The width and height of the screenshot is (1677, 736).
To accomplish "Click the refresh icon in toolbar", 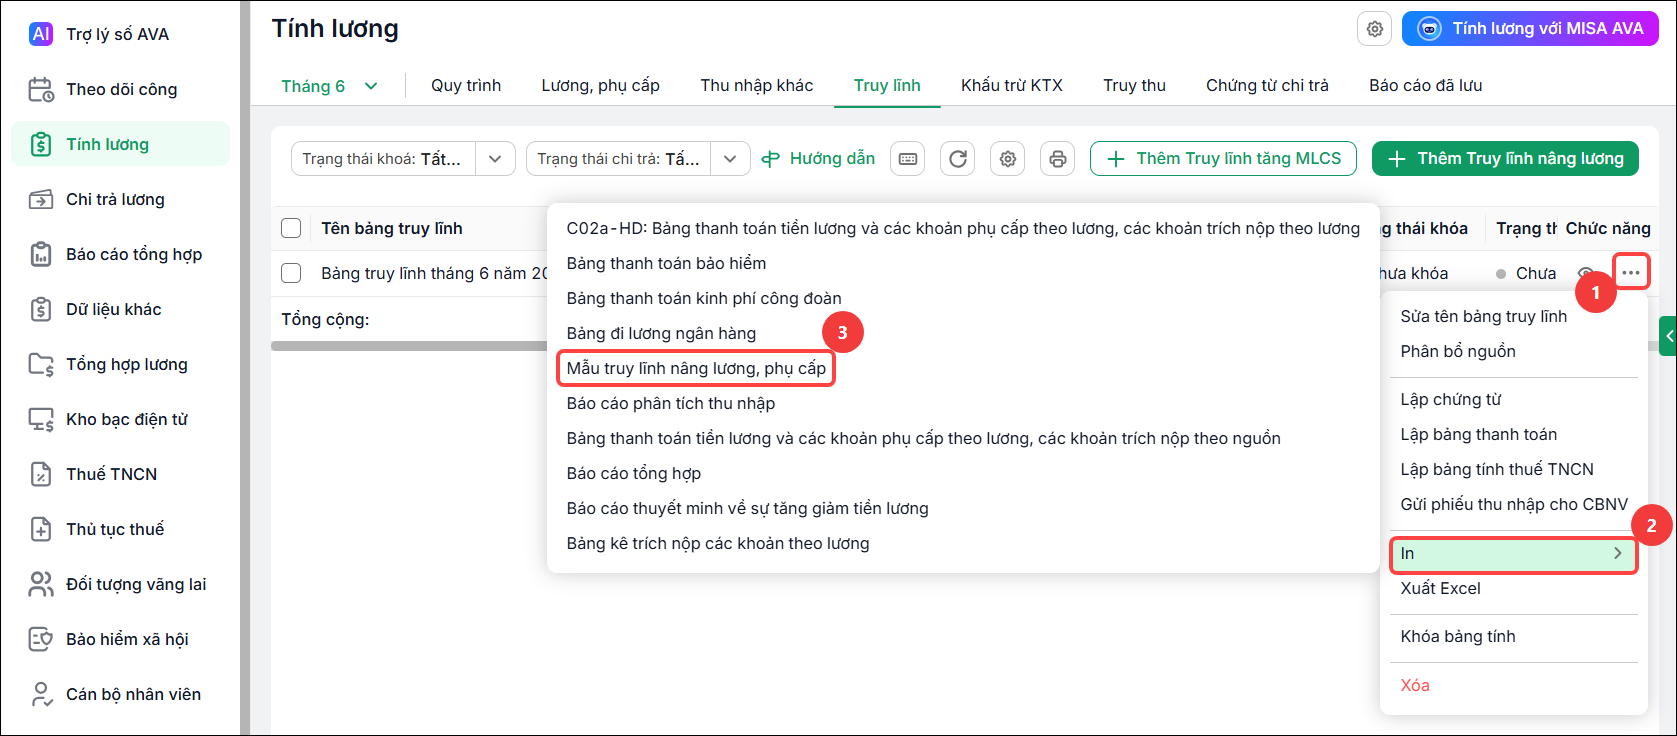I will pyautogui.click(x=958, y=159).
